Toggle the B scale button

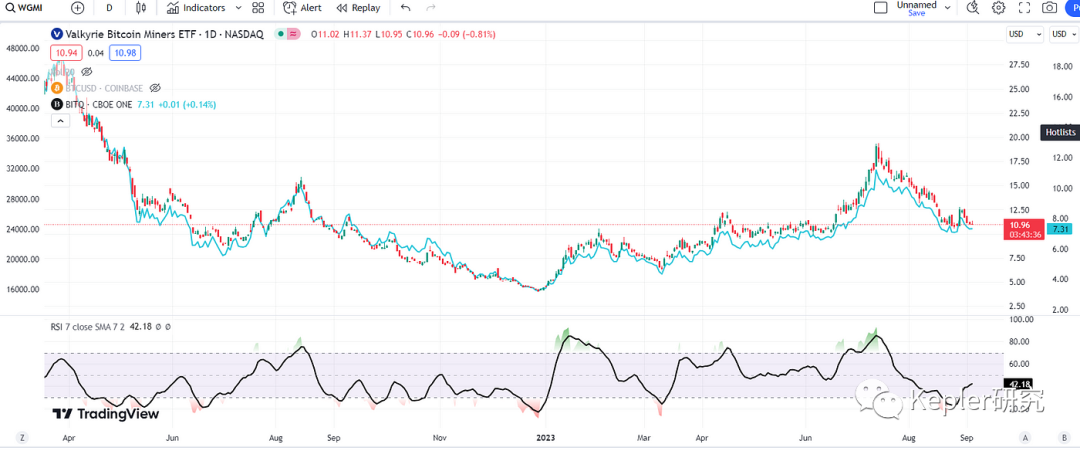point(1065,437)
